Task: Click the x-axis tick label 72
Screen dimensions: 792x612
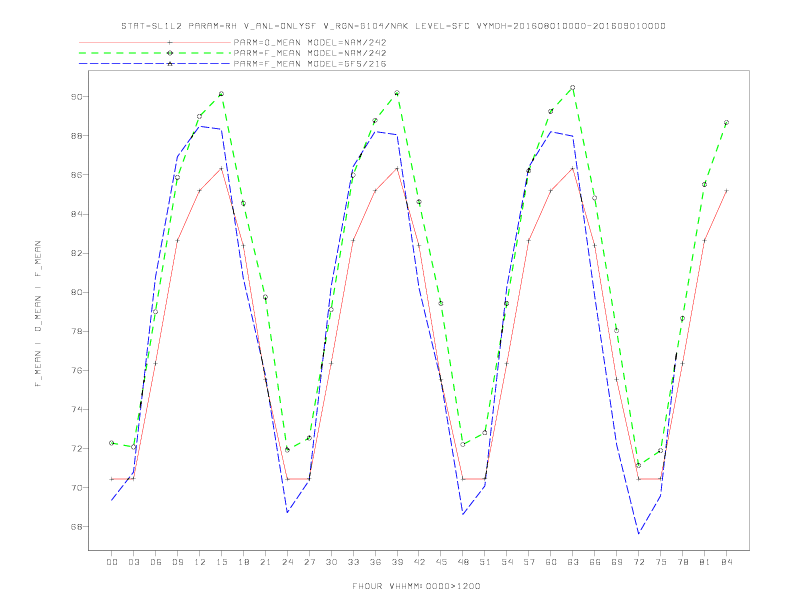Action: tap(639, 562)
